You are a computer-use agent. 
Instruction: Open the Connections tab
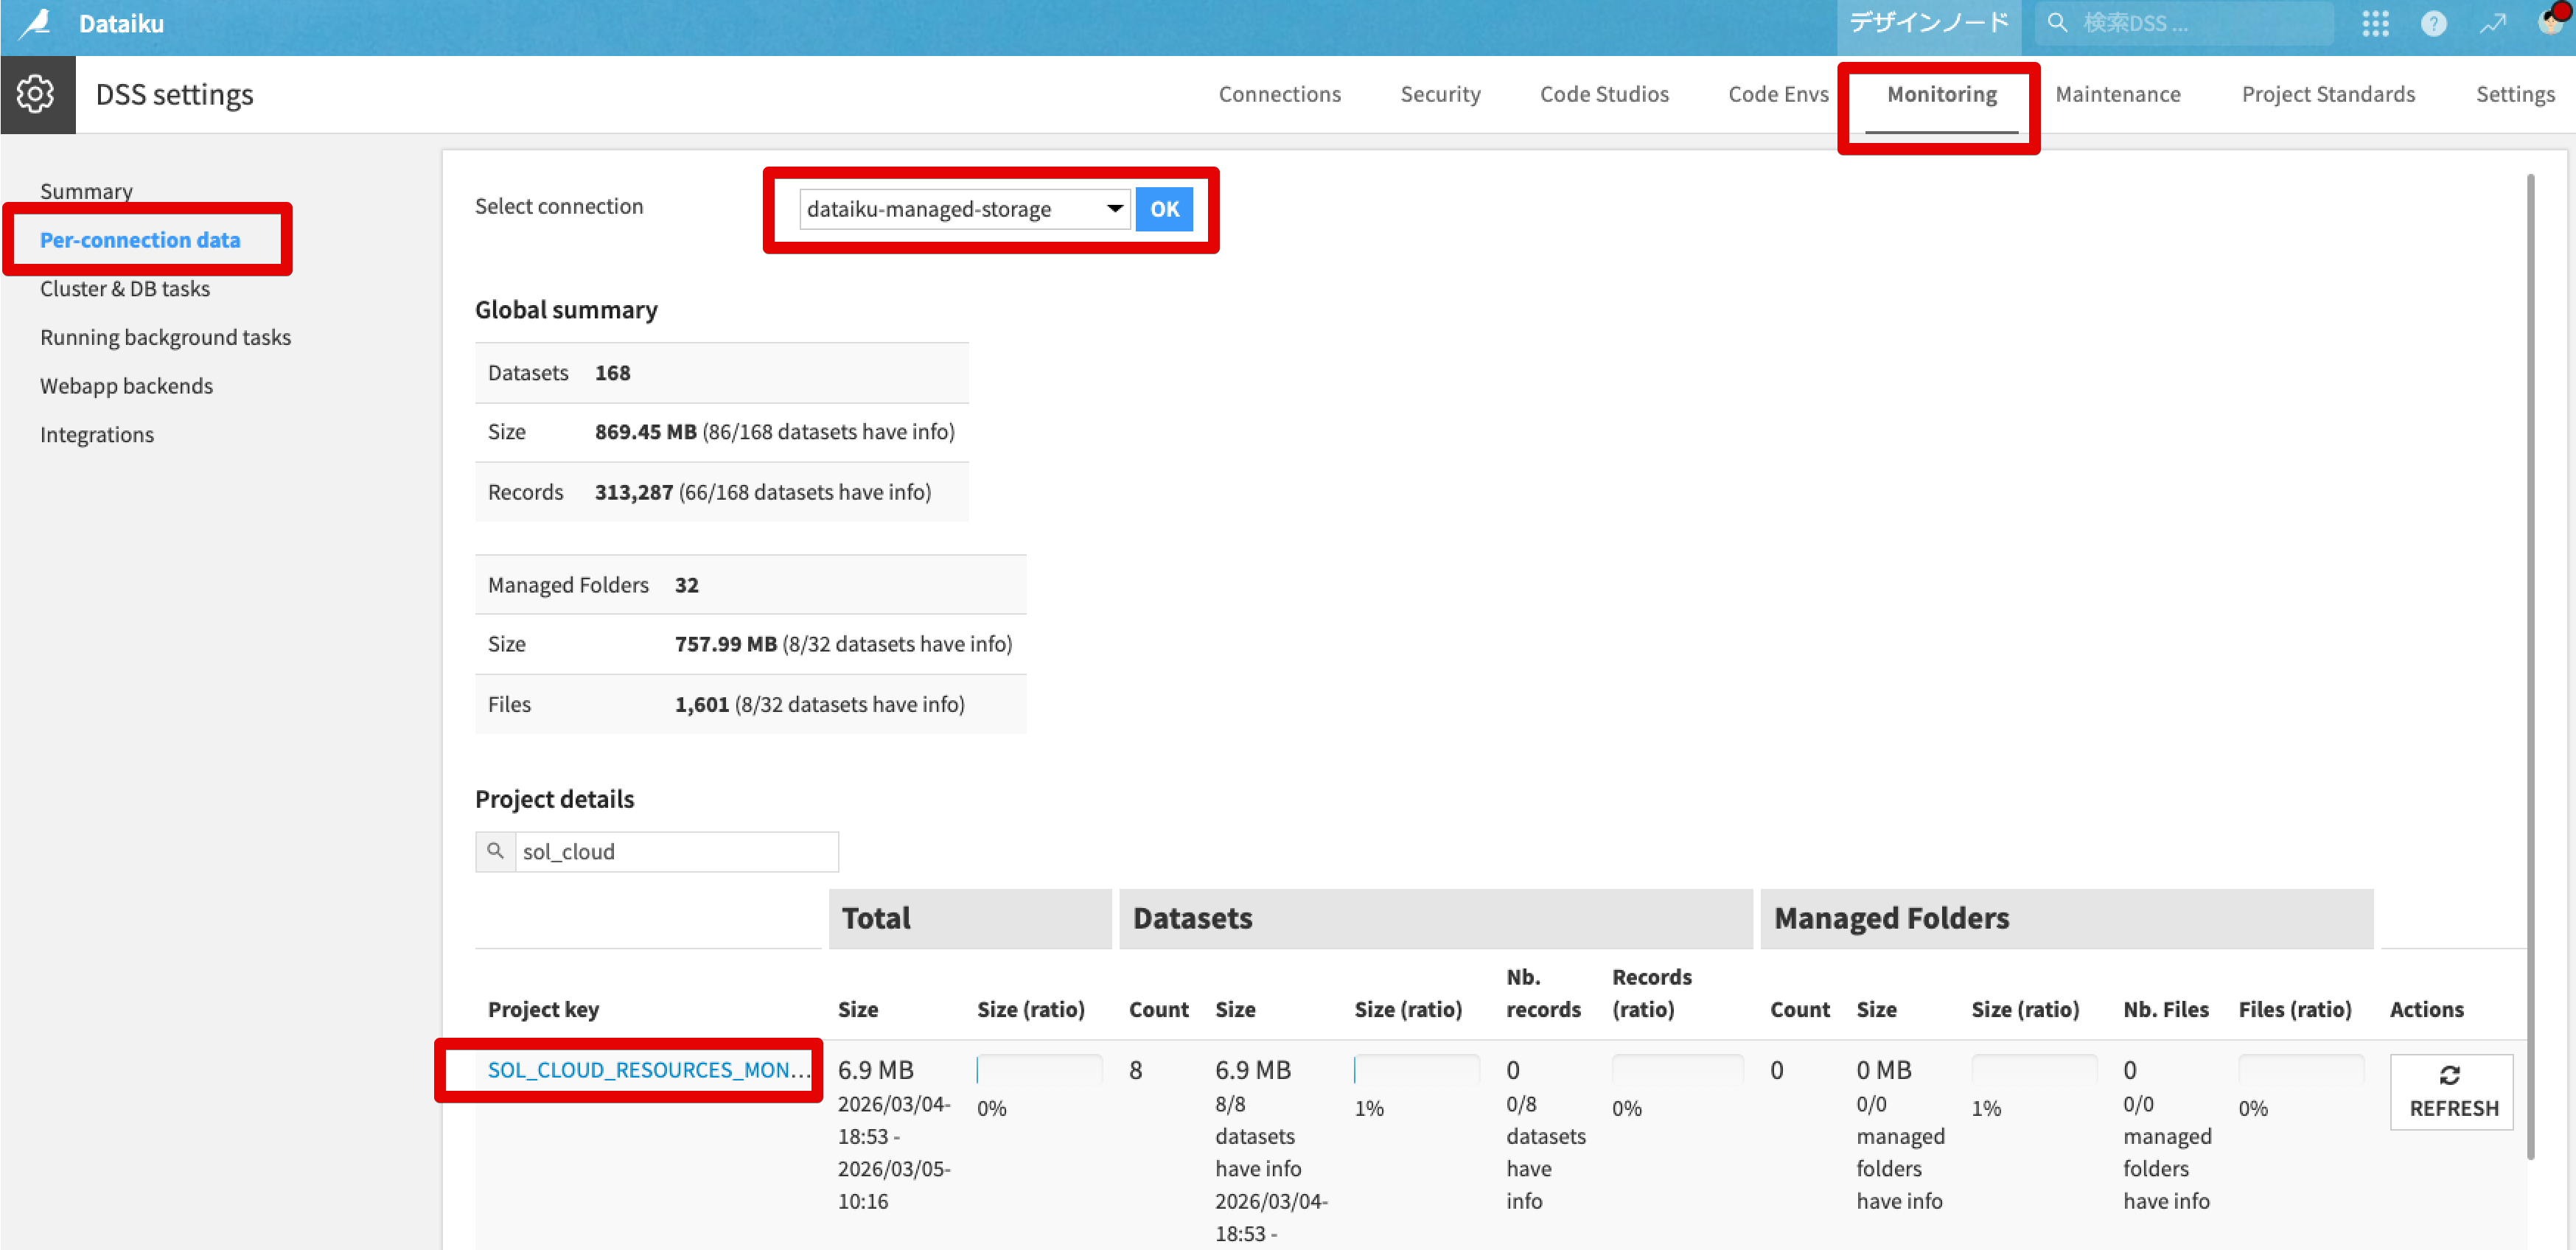click(1279, 94)
